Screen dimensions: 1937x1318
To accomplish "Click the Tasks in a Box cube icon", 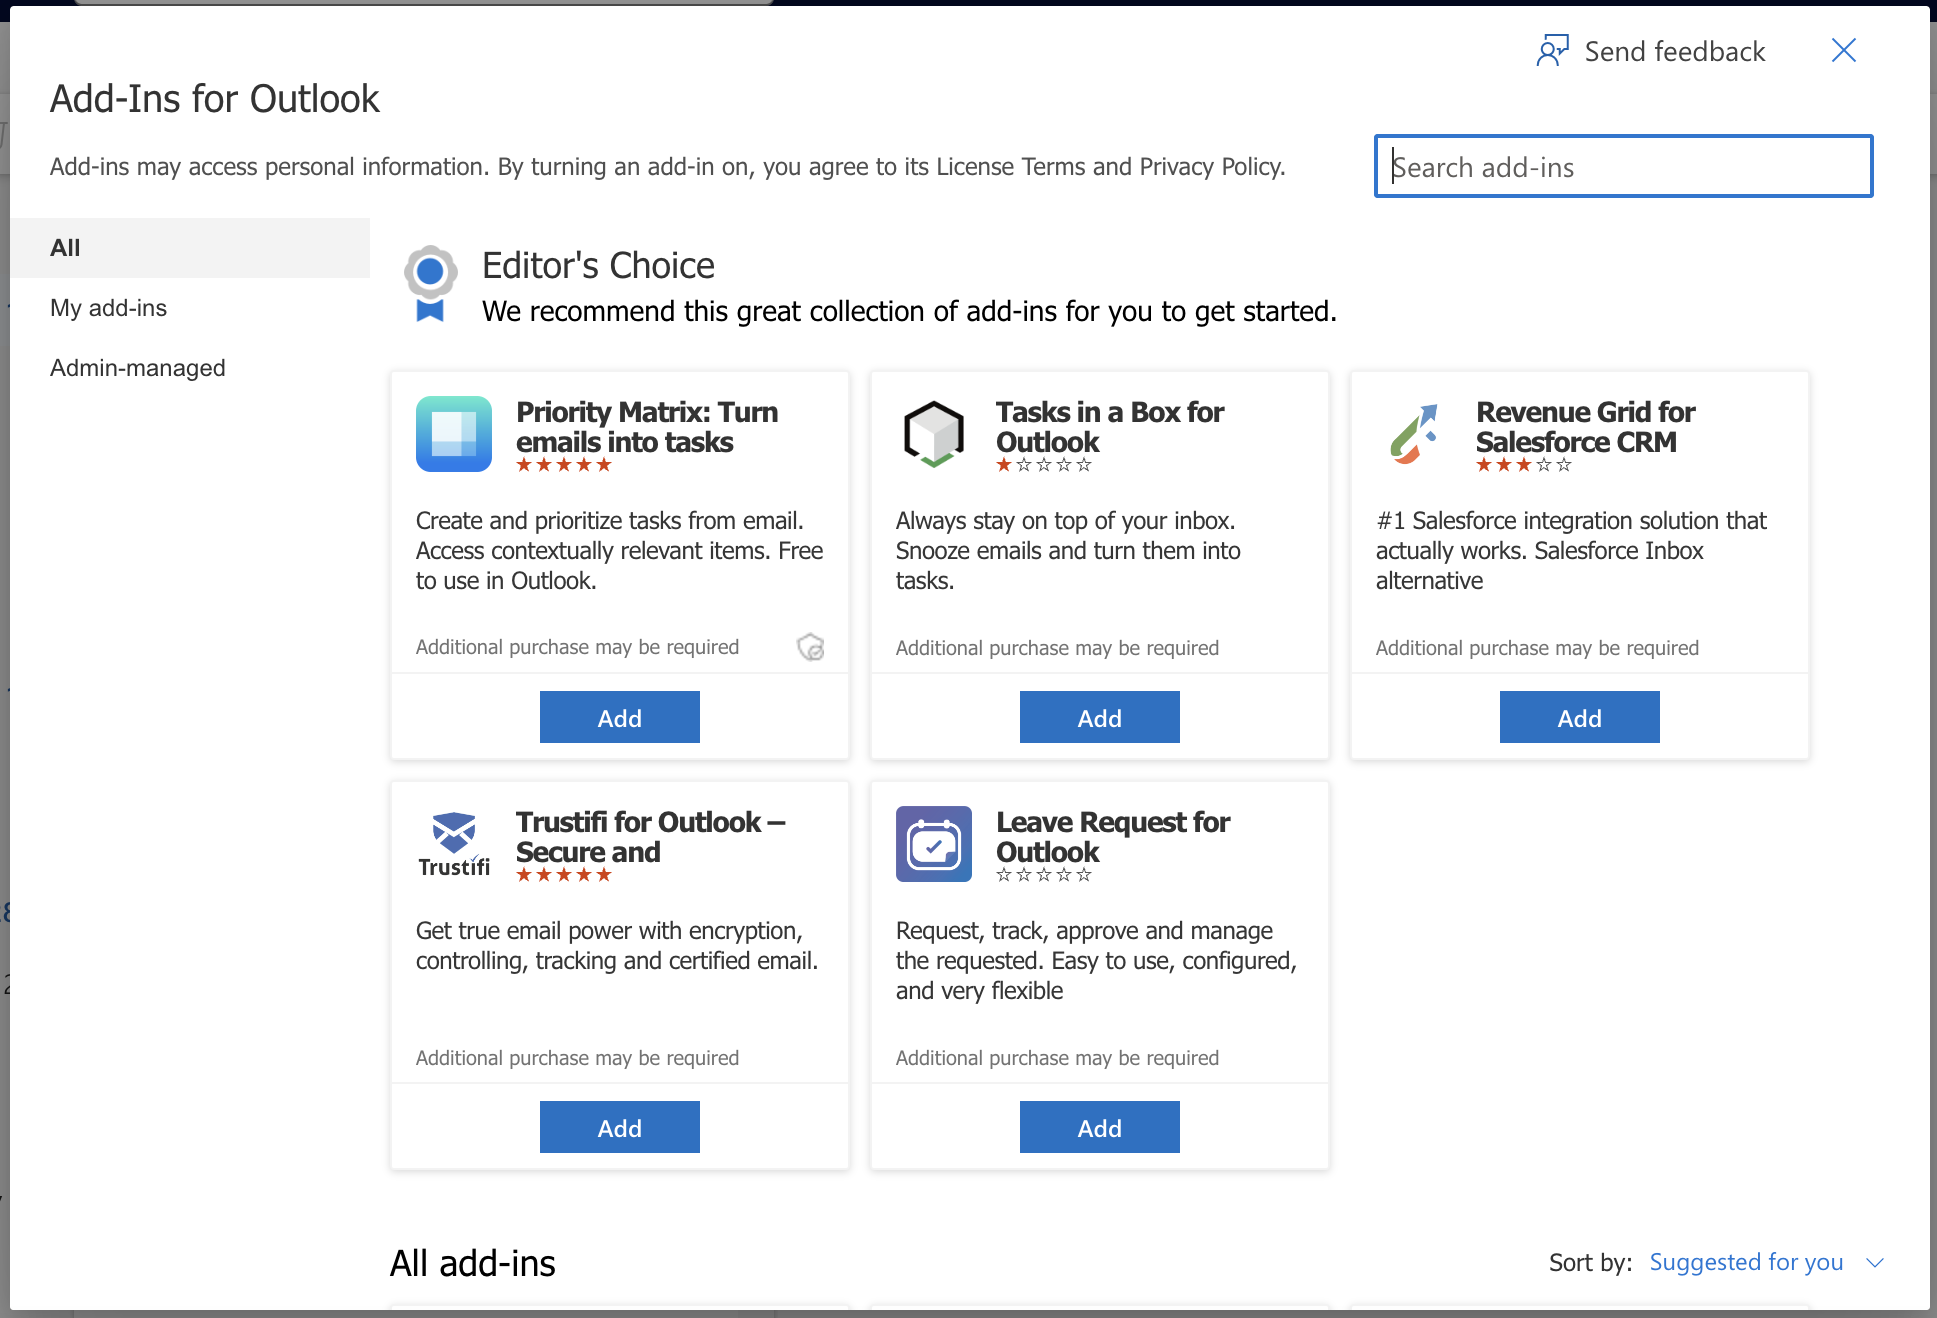I will pyautogui.click(x=933, y=434).
